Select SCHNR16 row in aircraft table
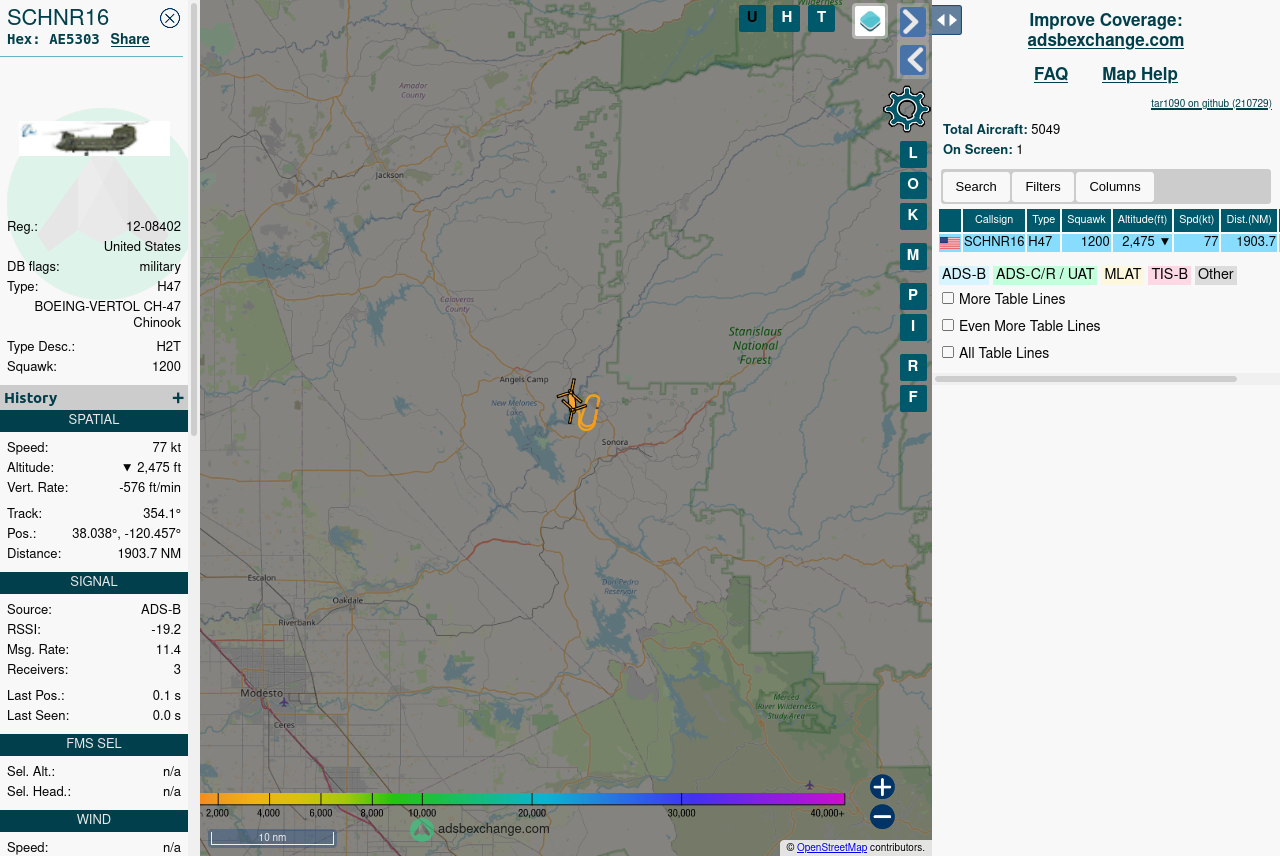The image size is (1280, 856). pyautogui.click(x=1108, y=242)
